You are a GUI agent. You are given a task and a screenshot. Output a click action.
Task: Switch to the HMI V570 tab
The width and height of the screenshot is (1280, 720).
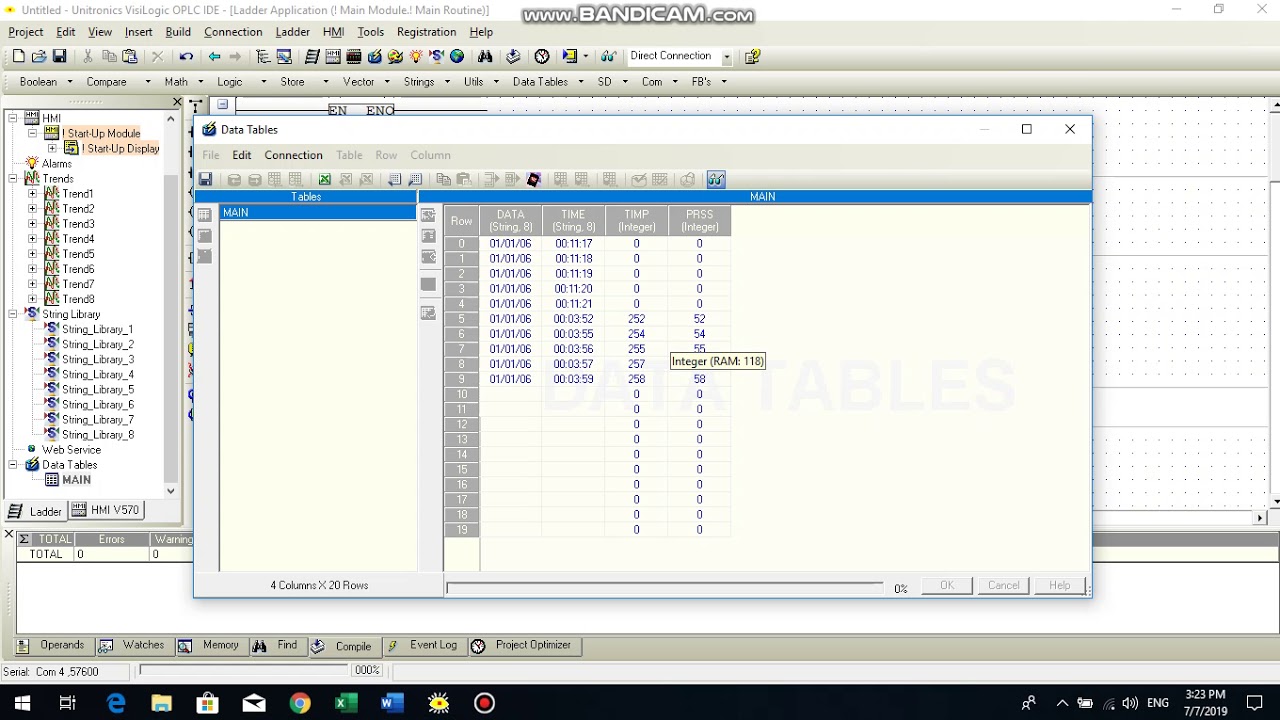(106, 510)
